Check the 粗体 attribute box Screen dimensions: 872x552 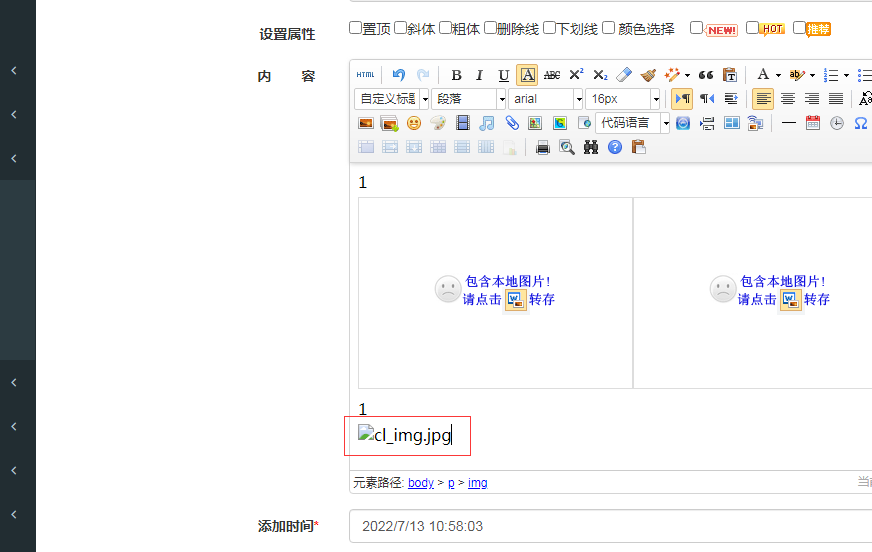pyautogui.click(x=445, y=28)
